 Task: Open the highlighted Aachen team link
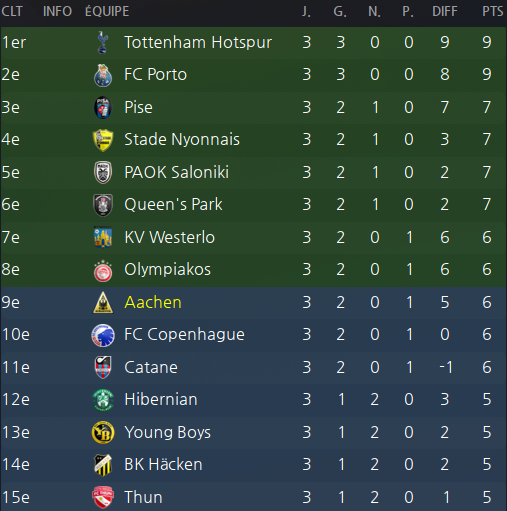(153, 302)
